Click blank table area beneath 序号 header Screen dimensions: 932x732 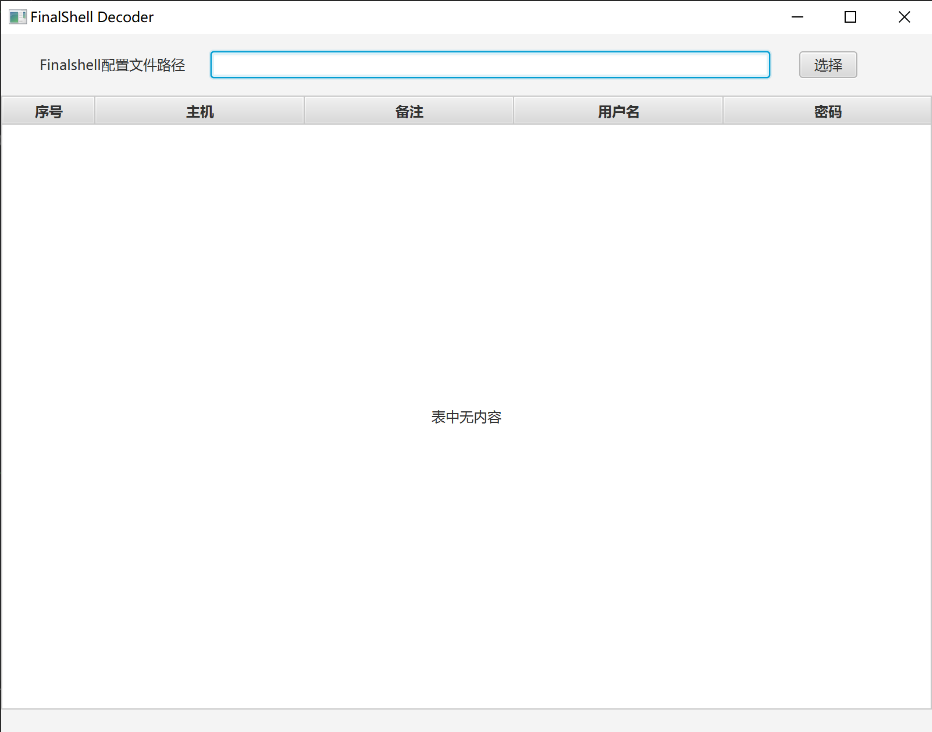[48, 250]
